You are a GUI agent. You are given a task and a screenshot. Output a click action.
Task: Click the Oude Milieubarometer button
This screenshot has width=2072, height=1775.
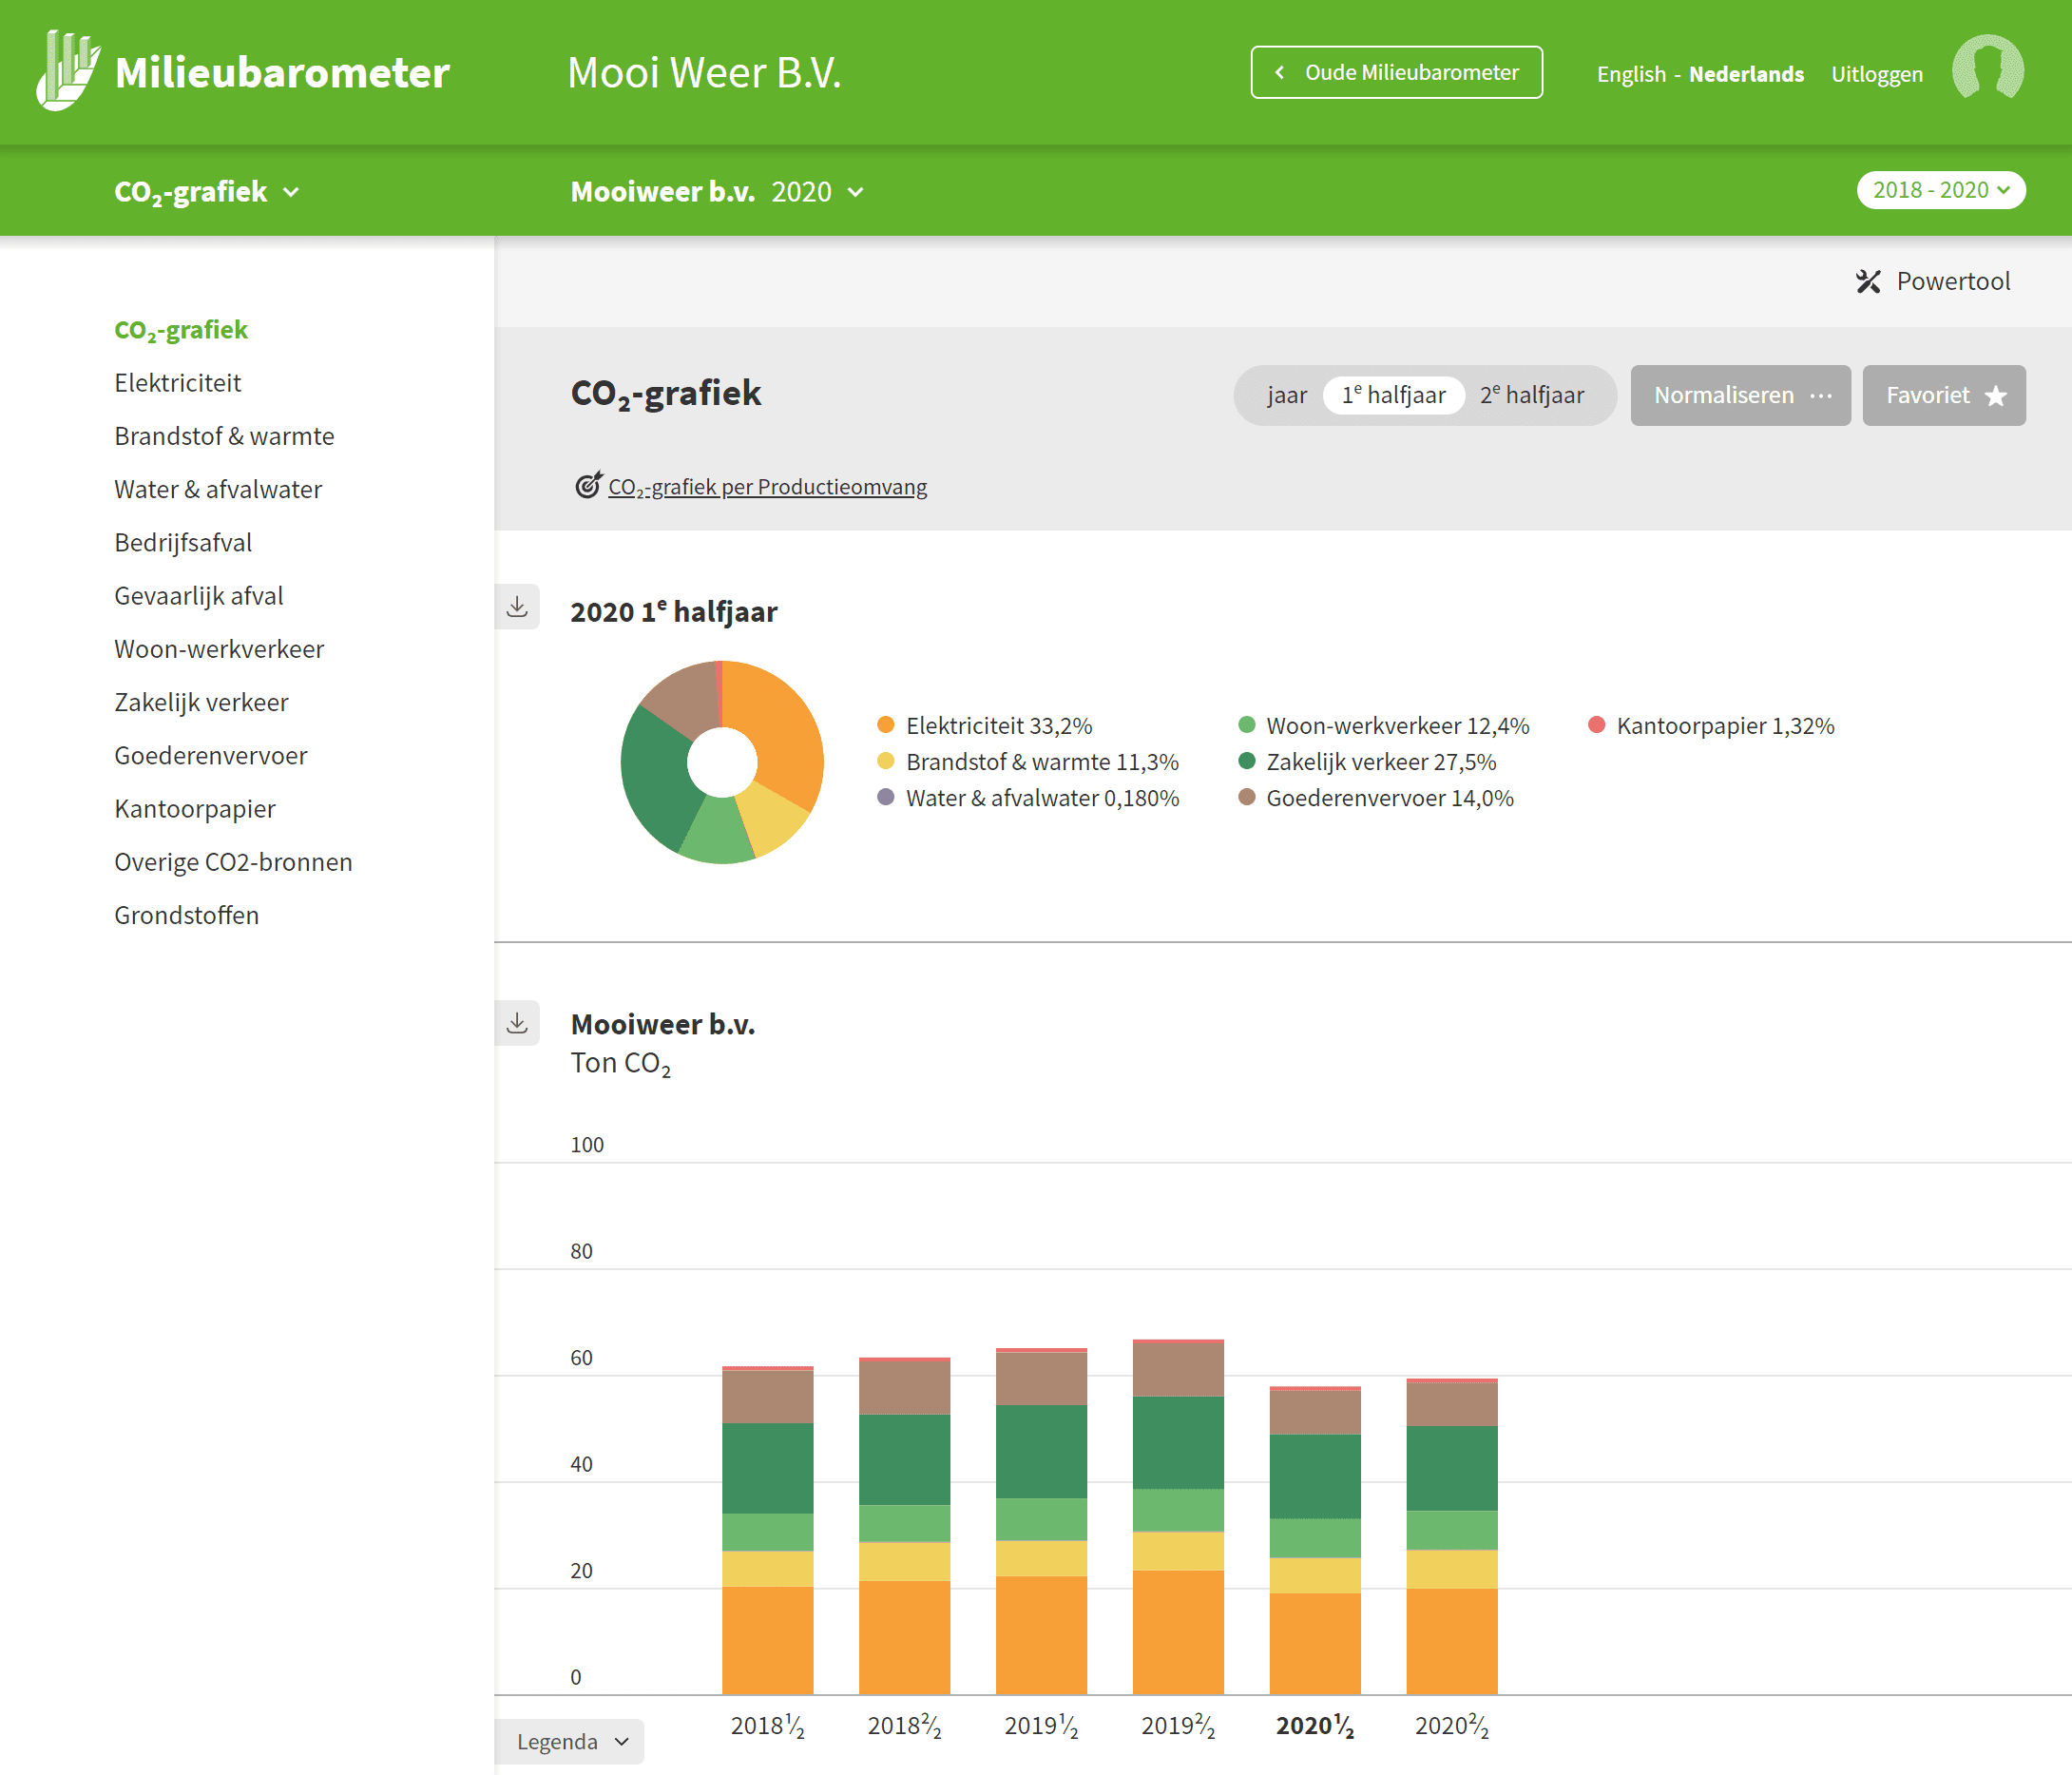(1396, 72)
